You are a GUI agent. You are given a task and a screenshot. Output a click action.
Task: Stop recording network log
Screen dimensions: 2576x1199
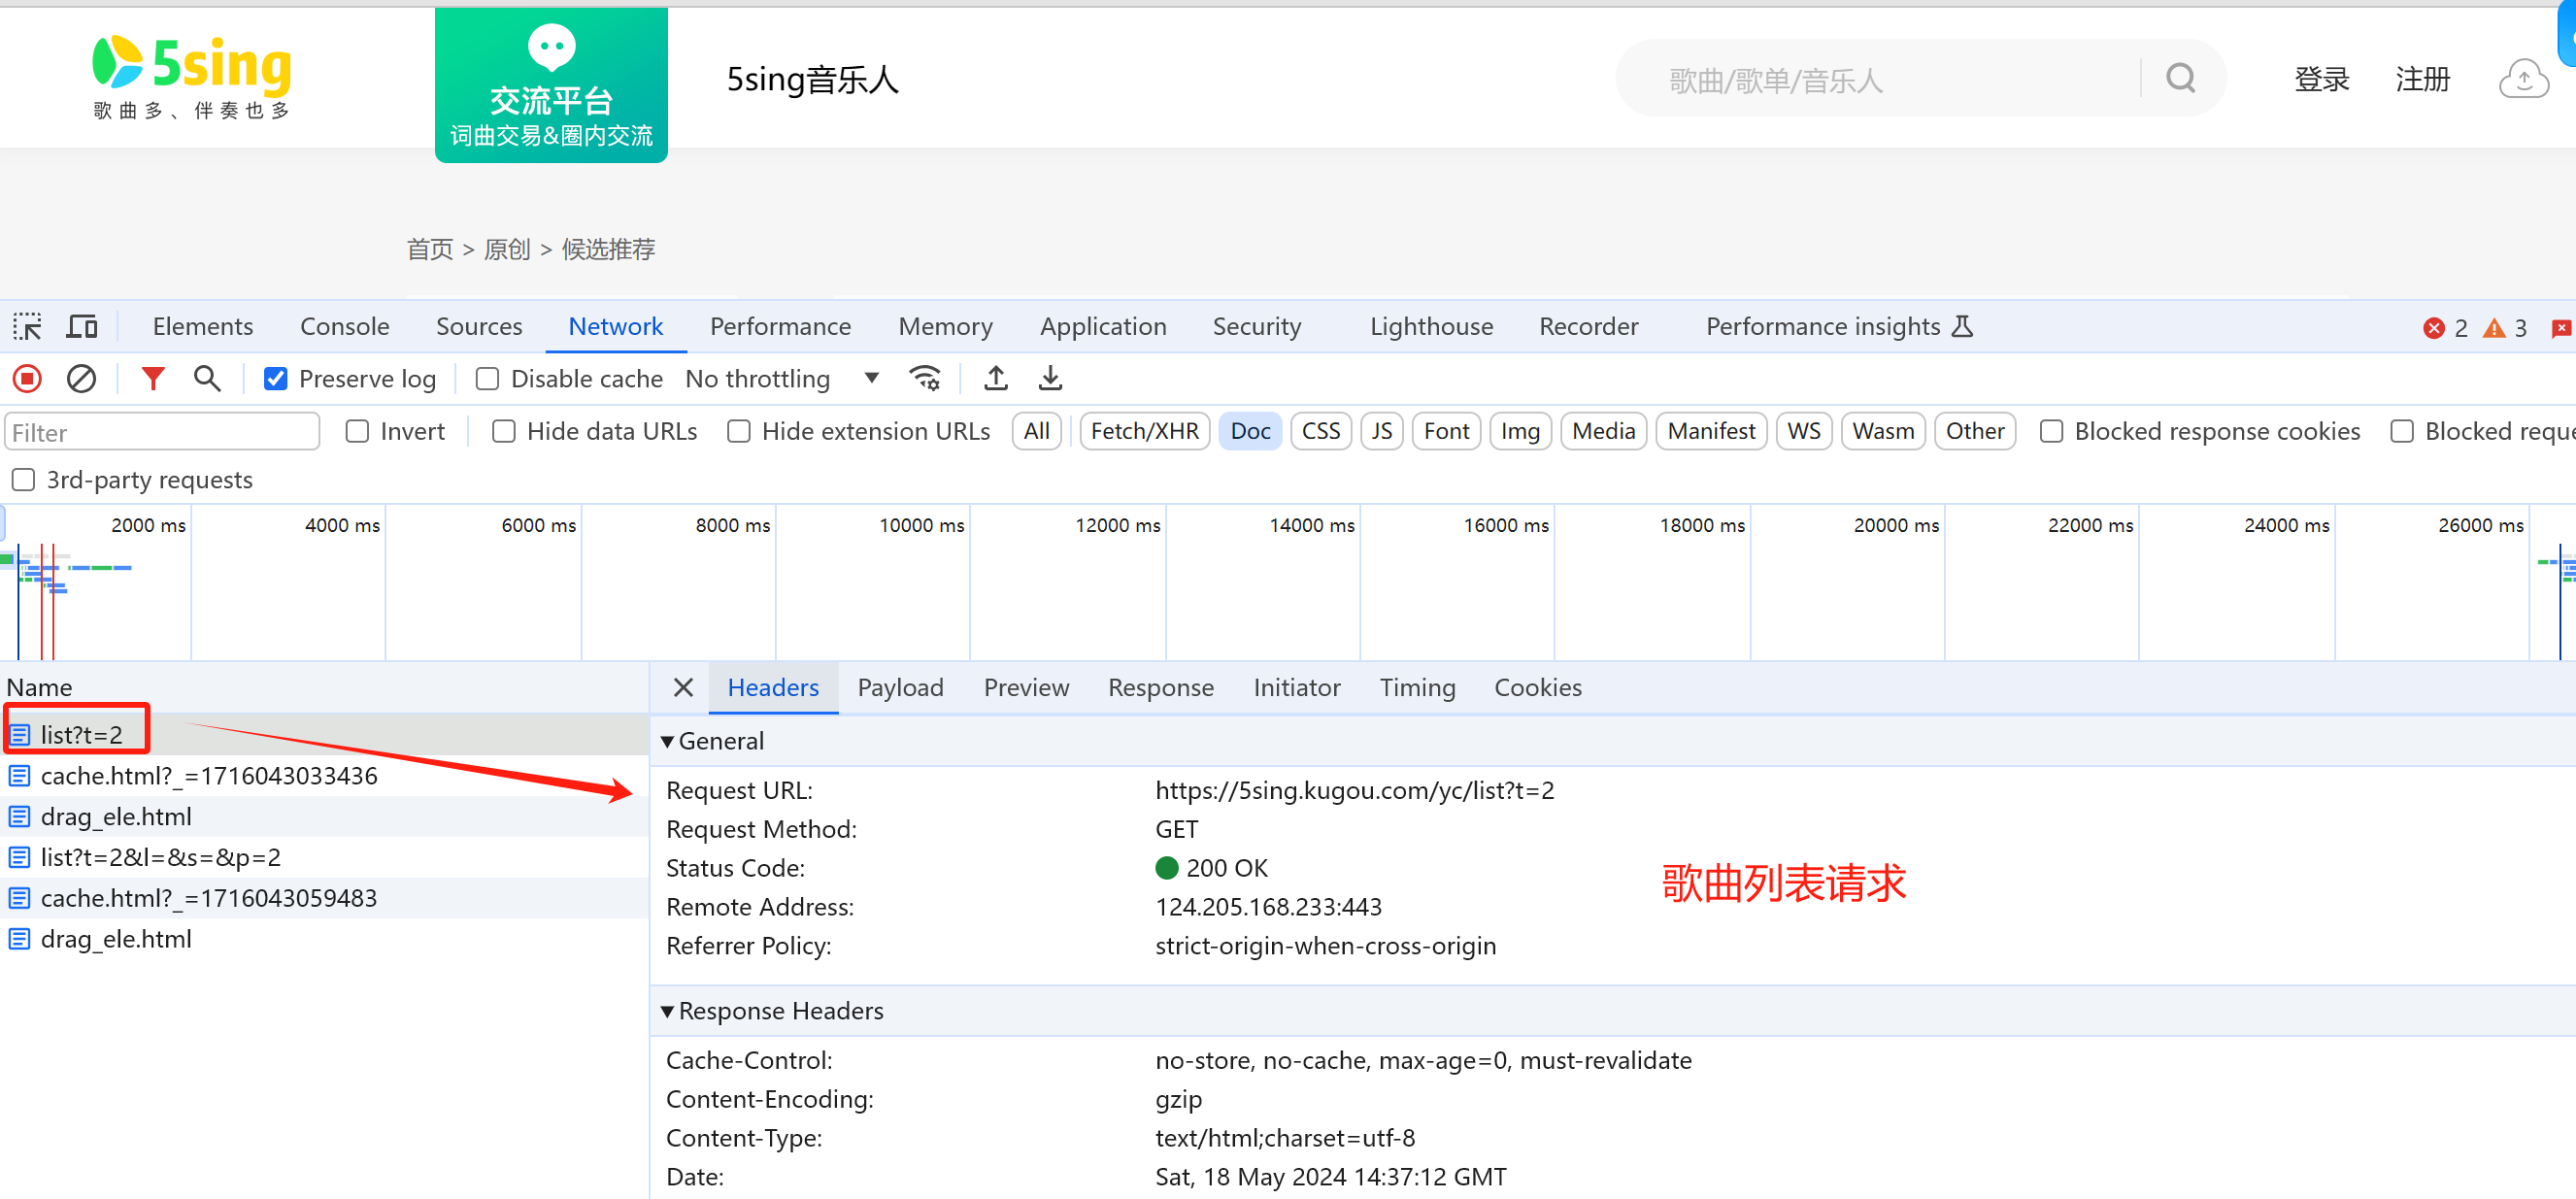point(27,379)
